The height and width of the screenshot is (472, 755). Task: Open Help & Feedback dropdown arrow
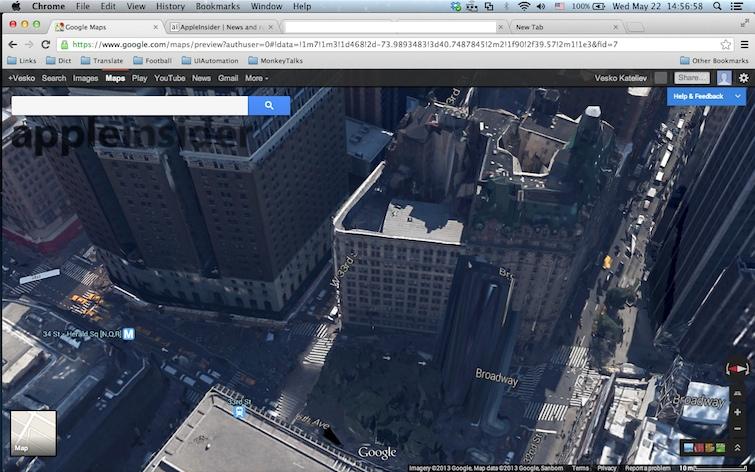tap(738, 96)
